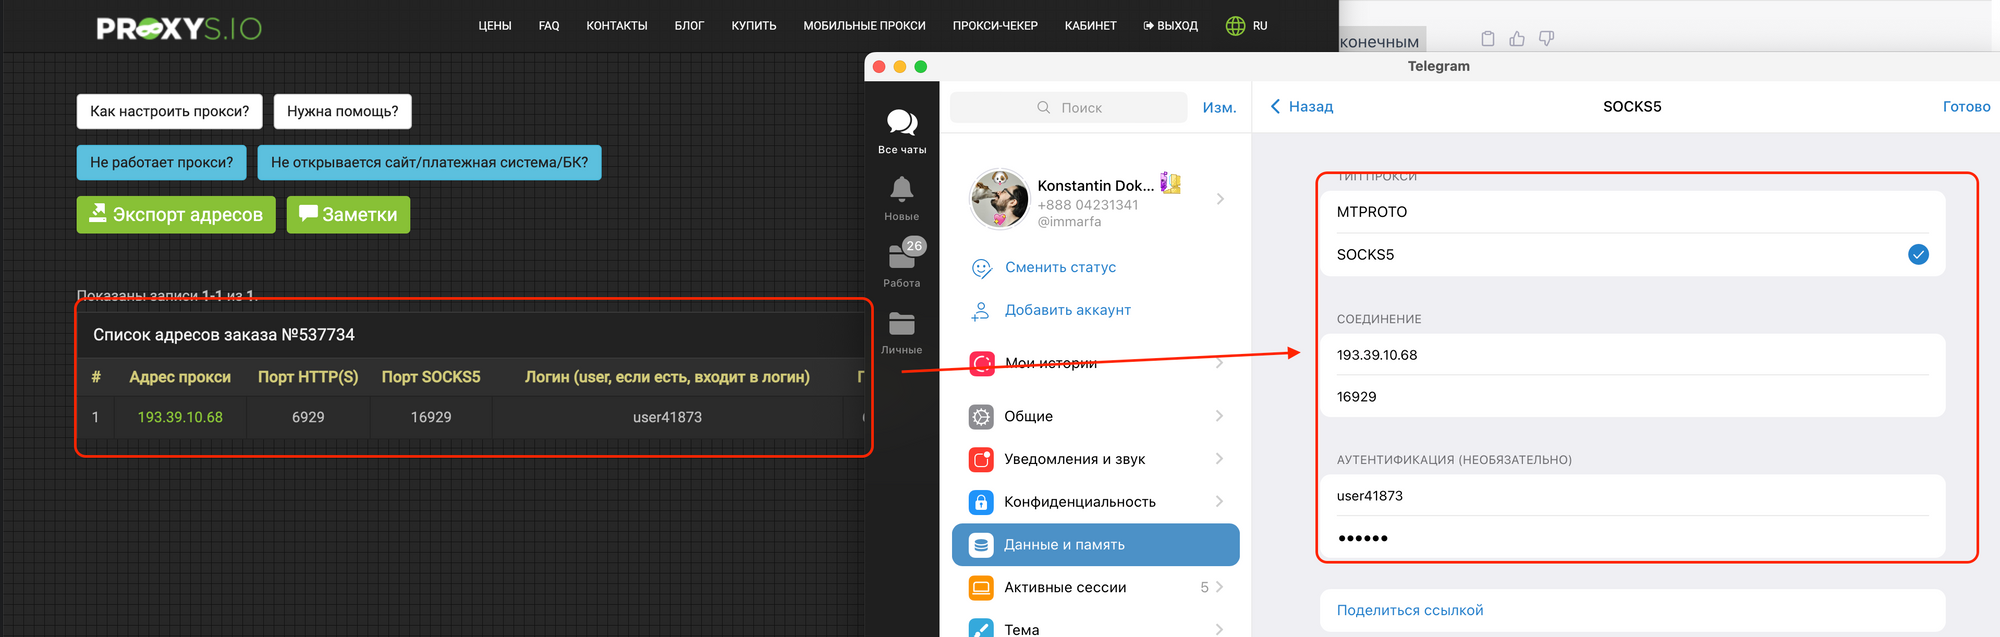Open the ЦЕНЫ menu item
Screen dimensions: 2000x637
coord(495,26)
